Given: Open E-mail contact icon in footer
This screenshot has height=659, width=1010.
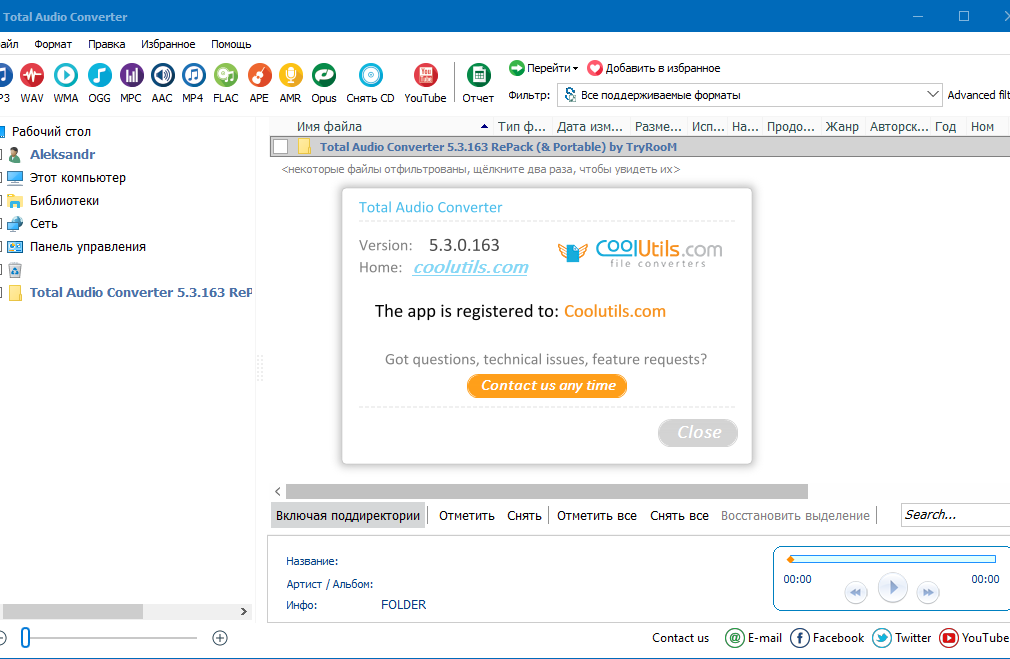Looking at the screenshot, I should tap(734, 638).
